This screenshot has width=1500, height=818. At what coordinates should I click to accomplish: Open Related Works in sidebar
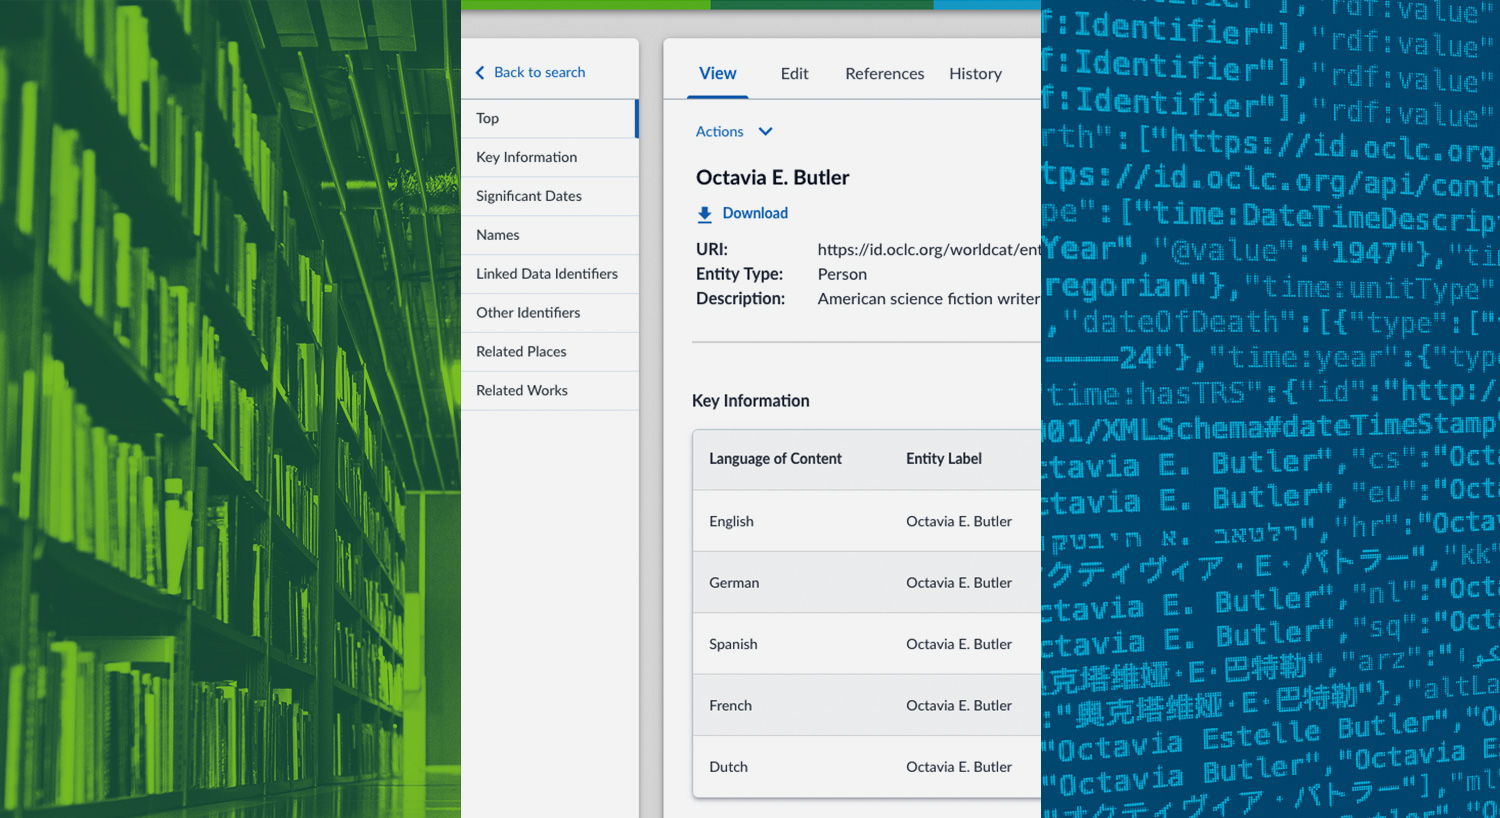[521, 391]
